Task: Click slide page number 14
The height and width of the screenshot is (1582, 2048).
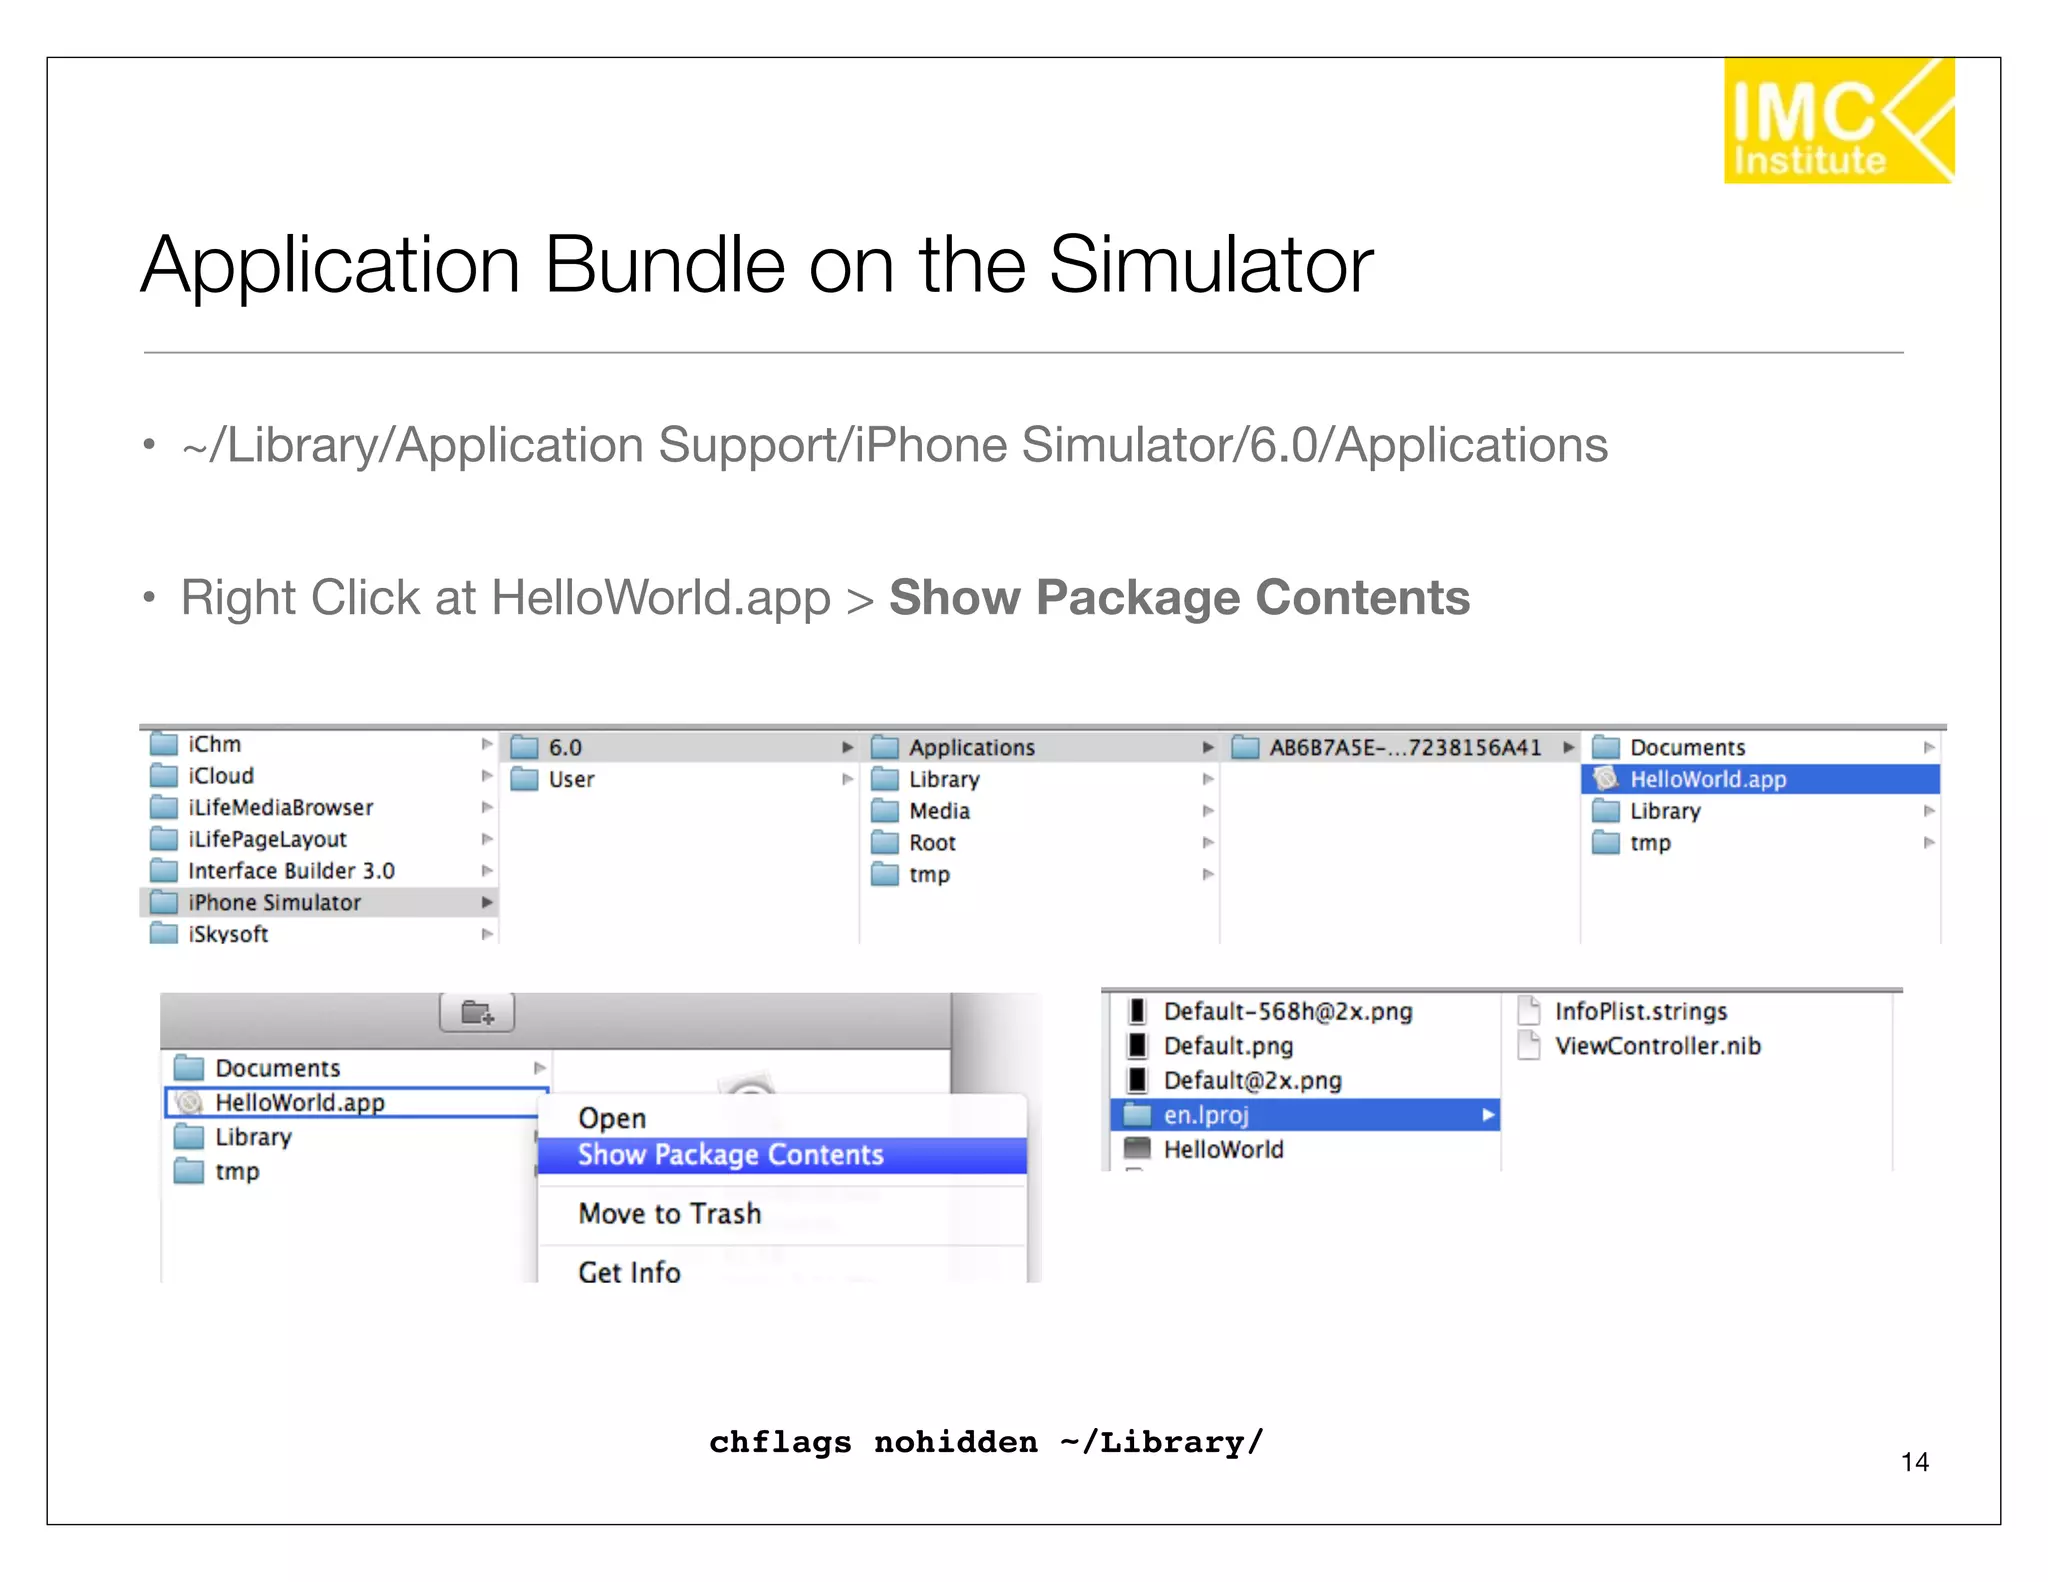Action: click(x=1914, y=1462)
